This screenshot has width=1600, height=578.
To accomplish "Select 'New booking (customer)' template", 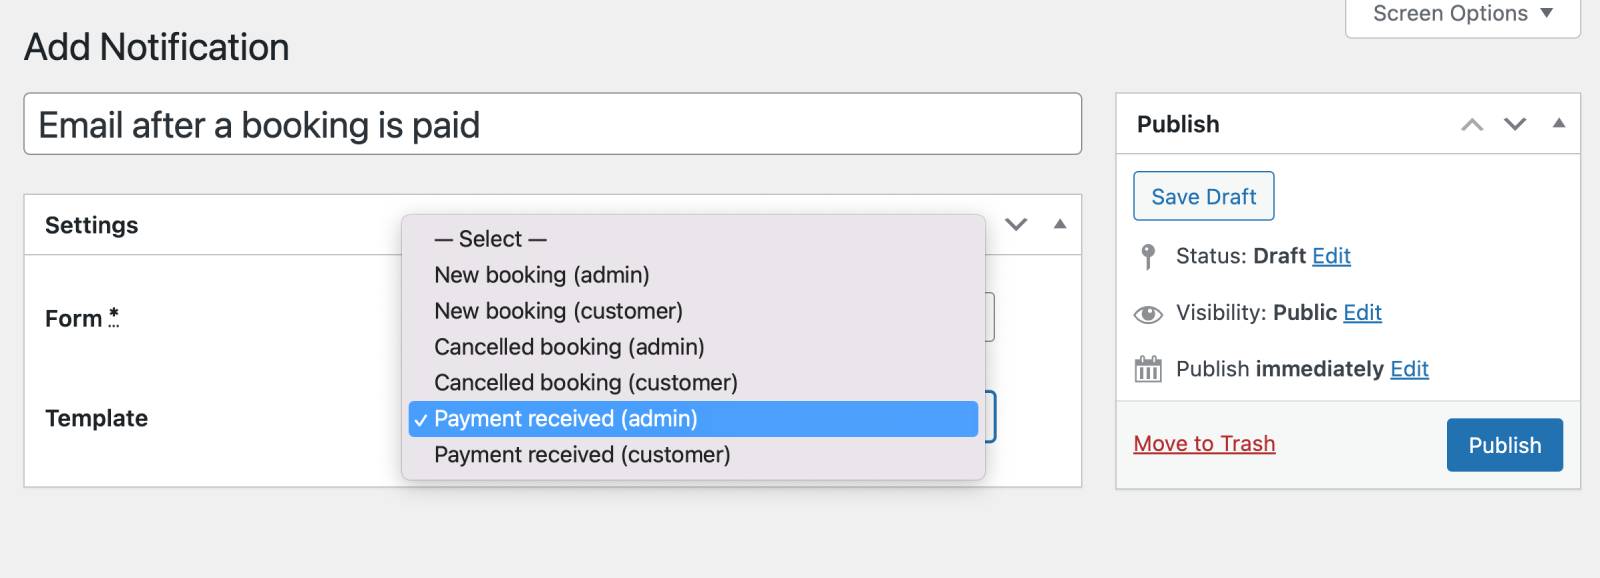I will point(558,311).
